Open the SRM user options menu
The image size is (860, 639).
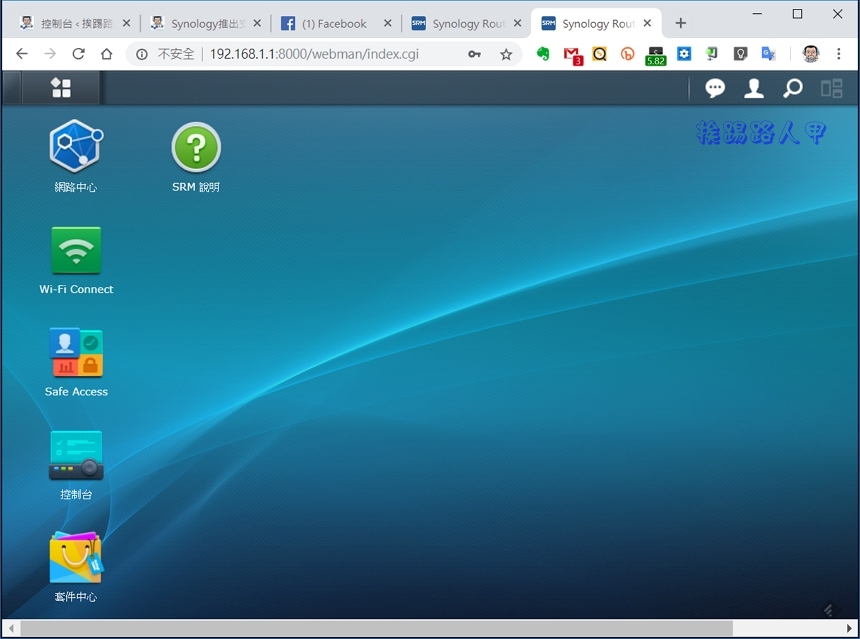[754, 88]
